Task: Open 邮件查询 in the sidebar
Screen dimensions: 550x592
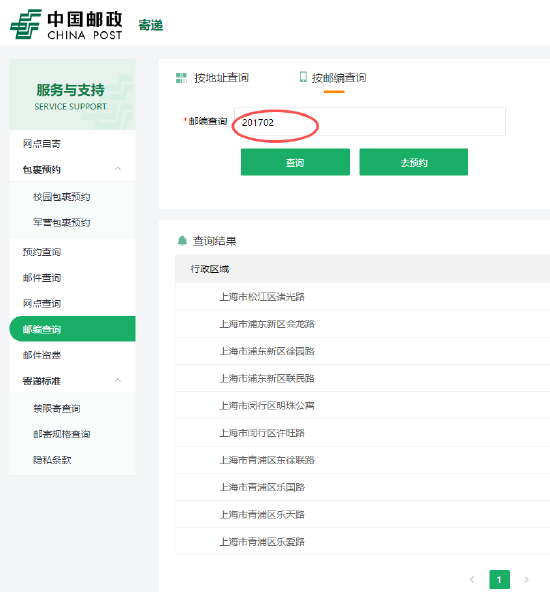Action: [x=42, y=278]
